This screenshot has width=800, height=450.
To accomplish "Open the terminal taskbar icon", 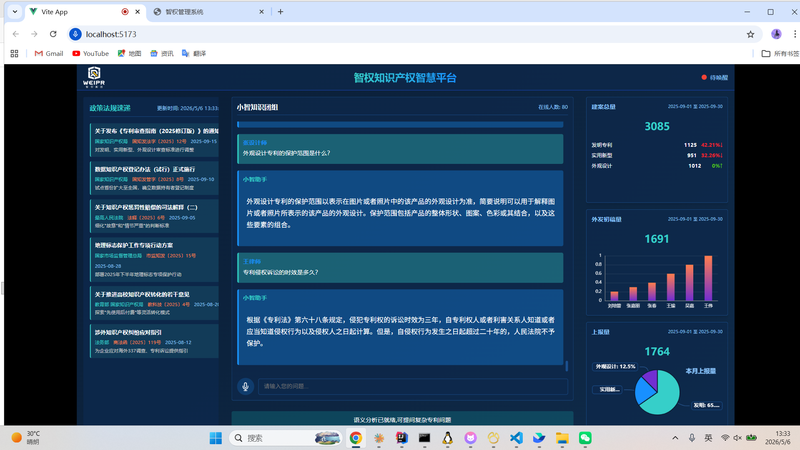I will click(x=424, y=438).
